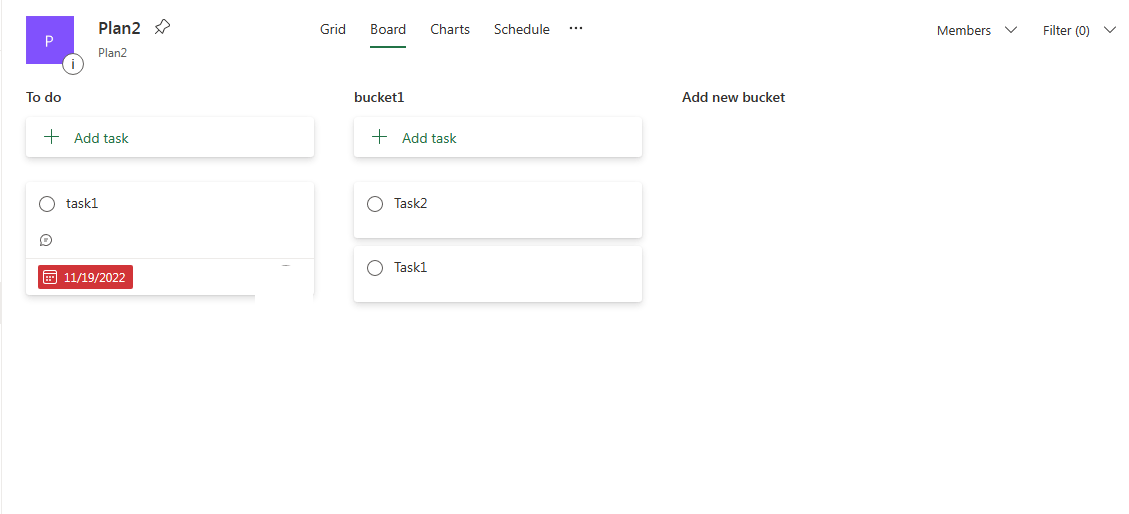The height and width of the screenshot is (514, 1129).
Task: Click plus icon in To do column
Action: point(51,137)
